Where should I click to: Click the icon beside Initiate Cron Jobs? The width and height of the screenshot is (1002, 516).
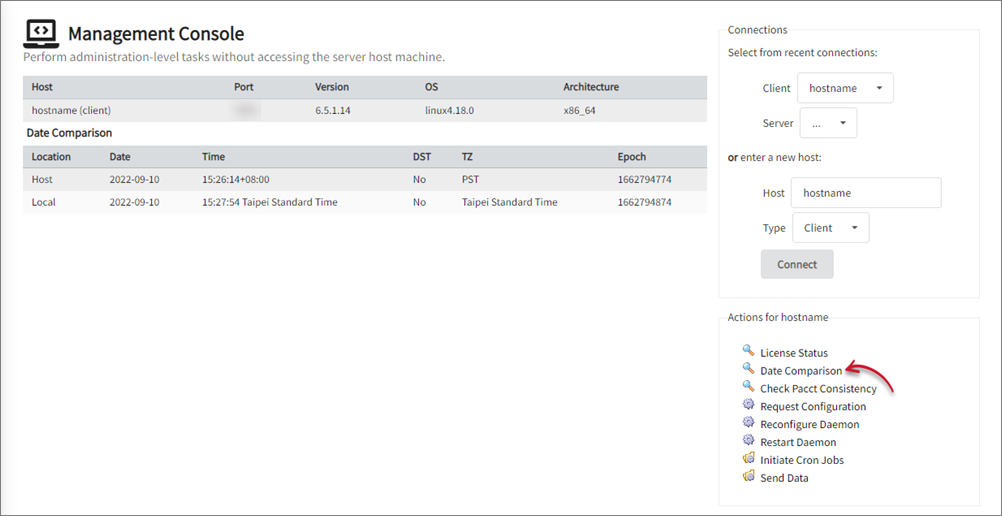748,459
